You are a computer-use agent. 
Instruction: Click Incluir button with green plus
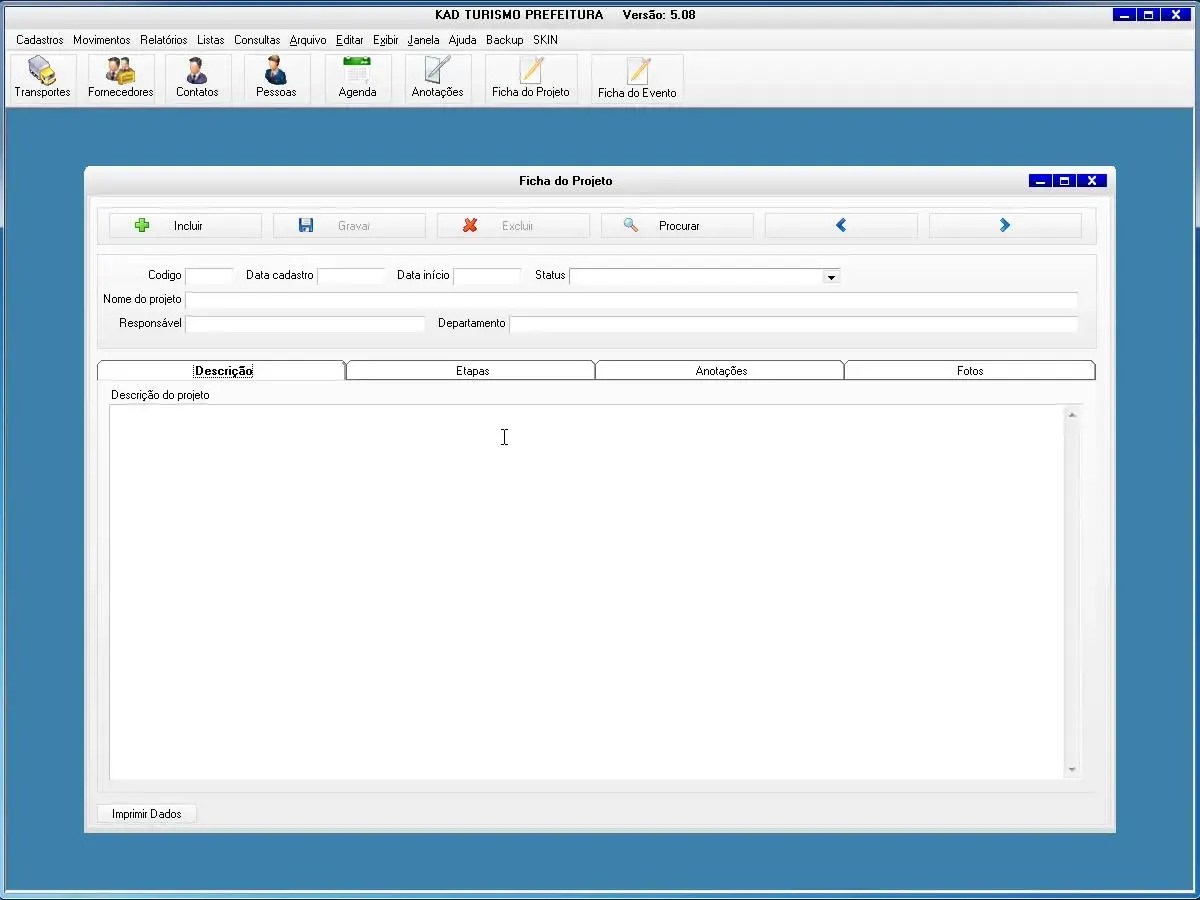pos(186,226)
